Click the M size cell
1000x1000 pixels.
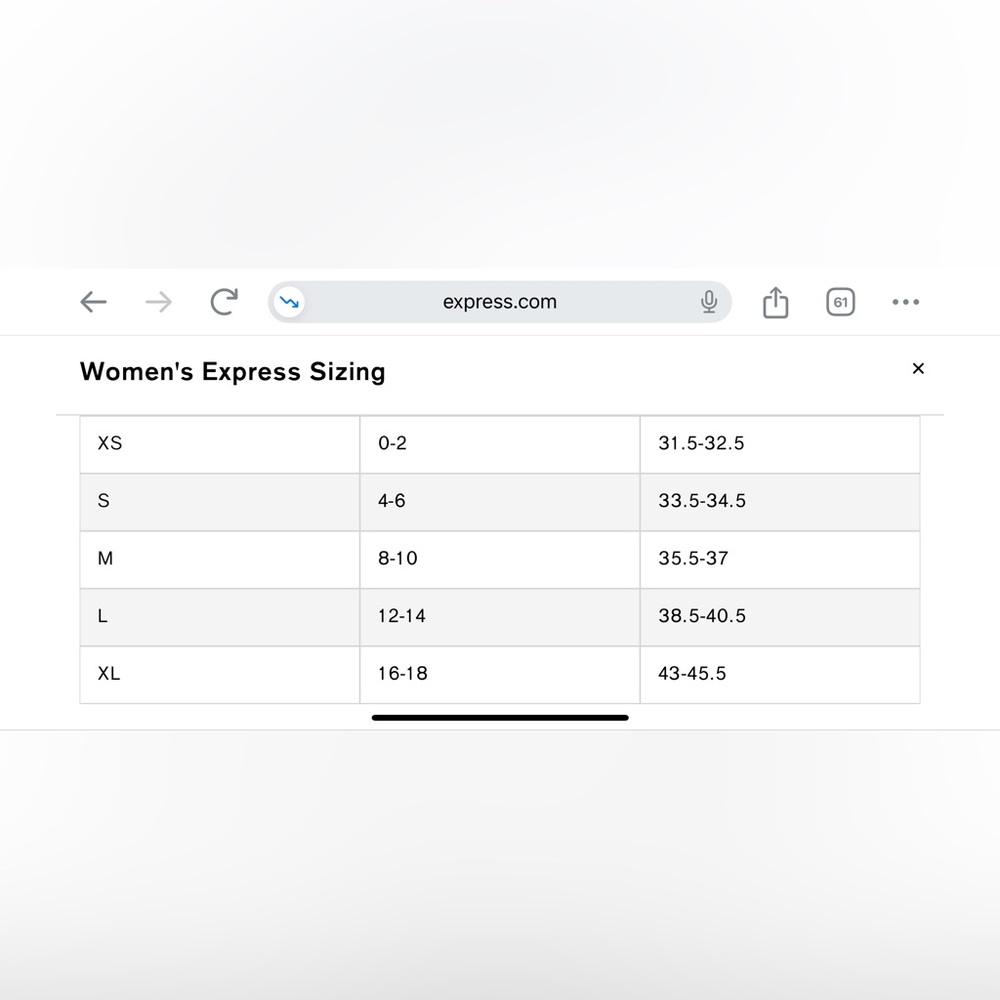tap(220, 559)
